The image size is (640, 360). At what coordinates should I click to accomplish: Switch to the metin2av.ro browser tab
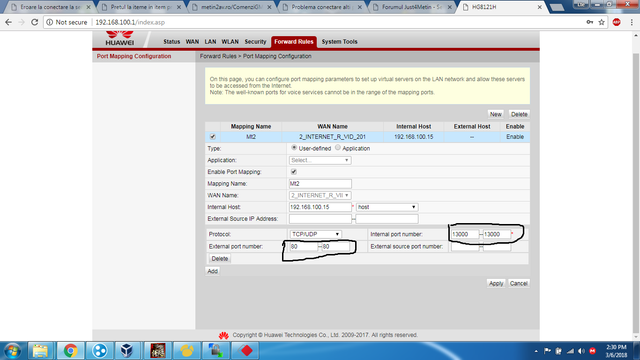coord(231,7)
